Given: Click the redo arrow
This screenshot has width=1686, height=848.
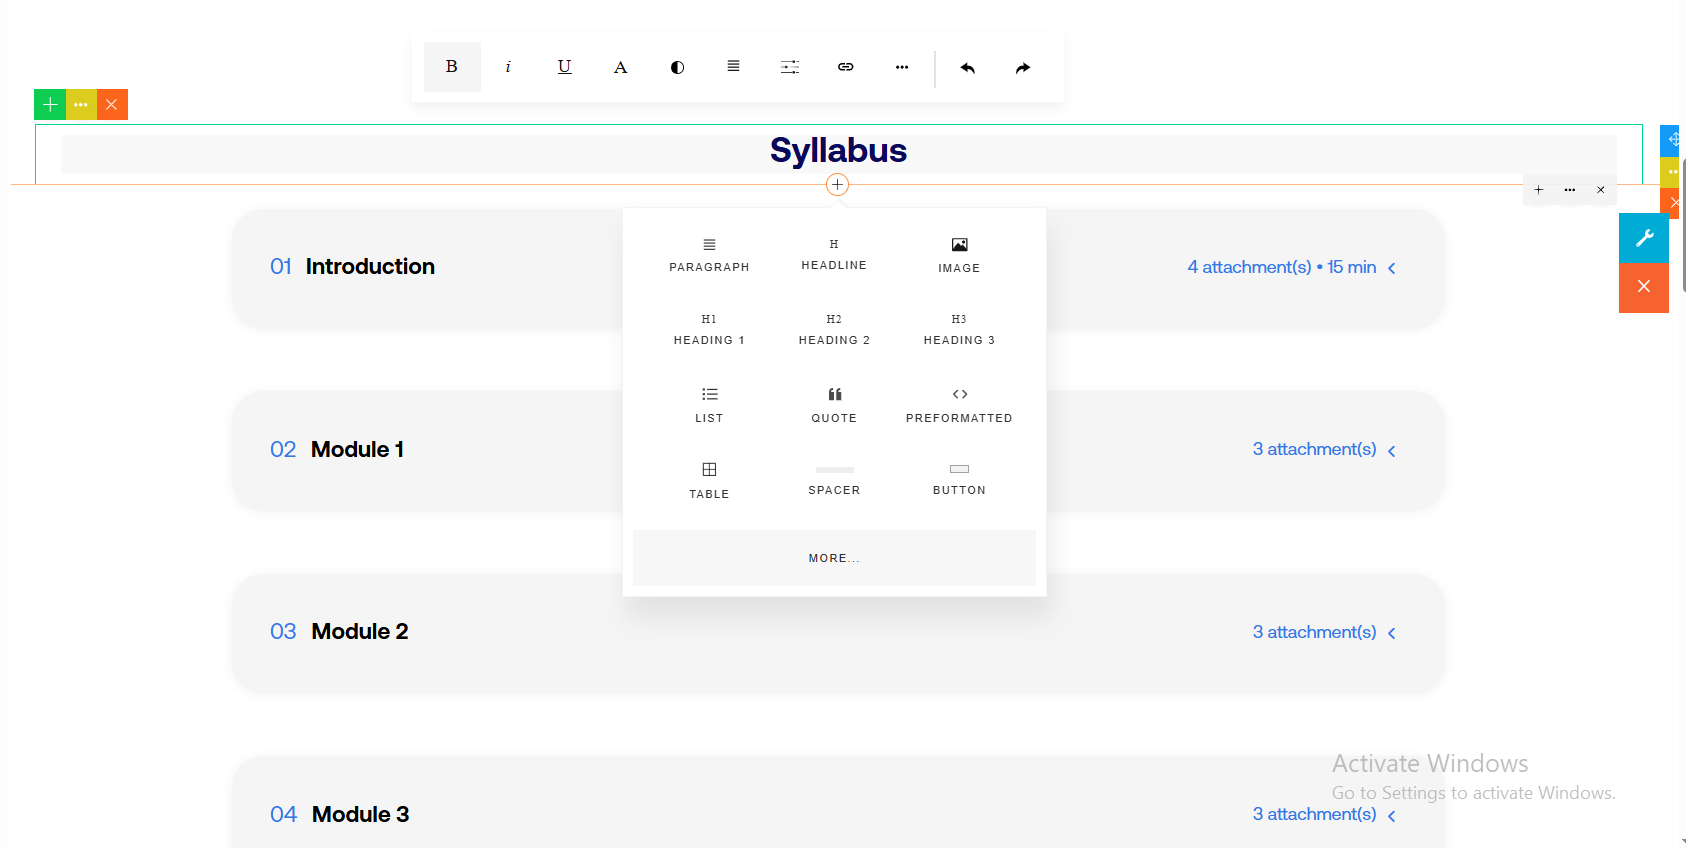Looking at the screenshot, I should [1022, 68].
